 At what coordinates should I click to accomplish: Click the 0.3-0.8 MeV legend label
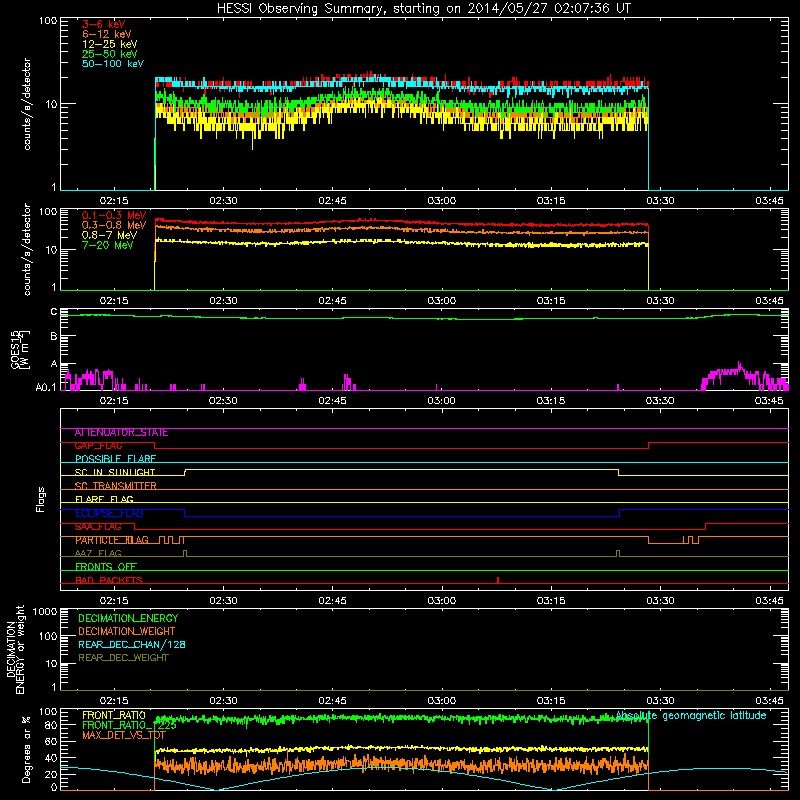114,225
